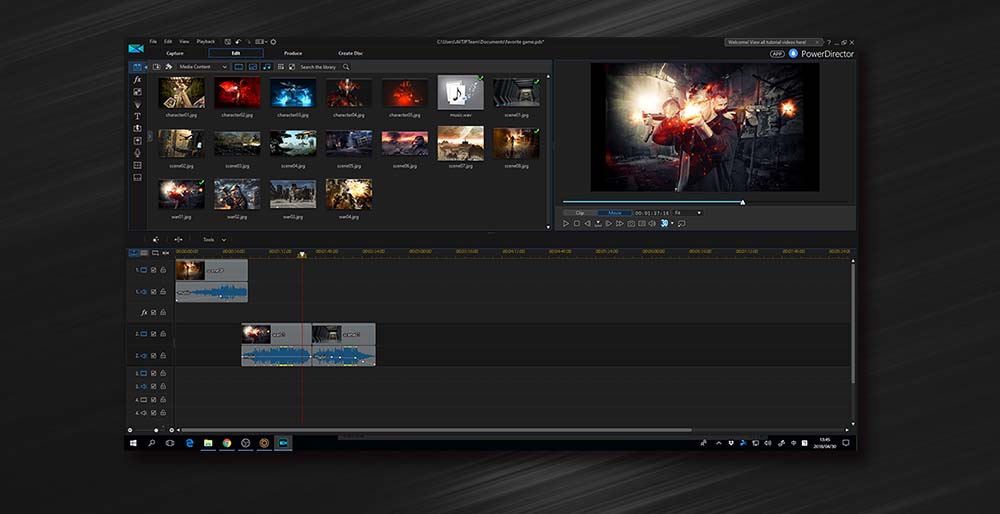Click the preview seek bar handle
Screen dimensions: 1000x514
[742, 202]
